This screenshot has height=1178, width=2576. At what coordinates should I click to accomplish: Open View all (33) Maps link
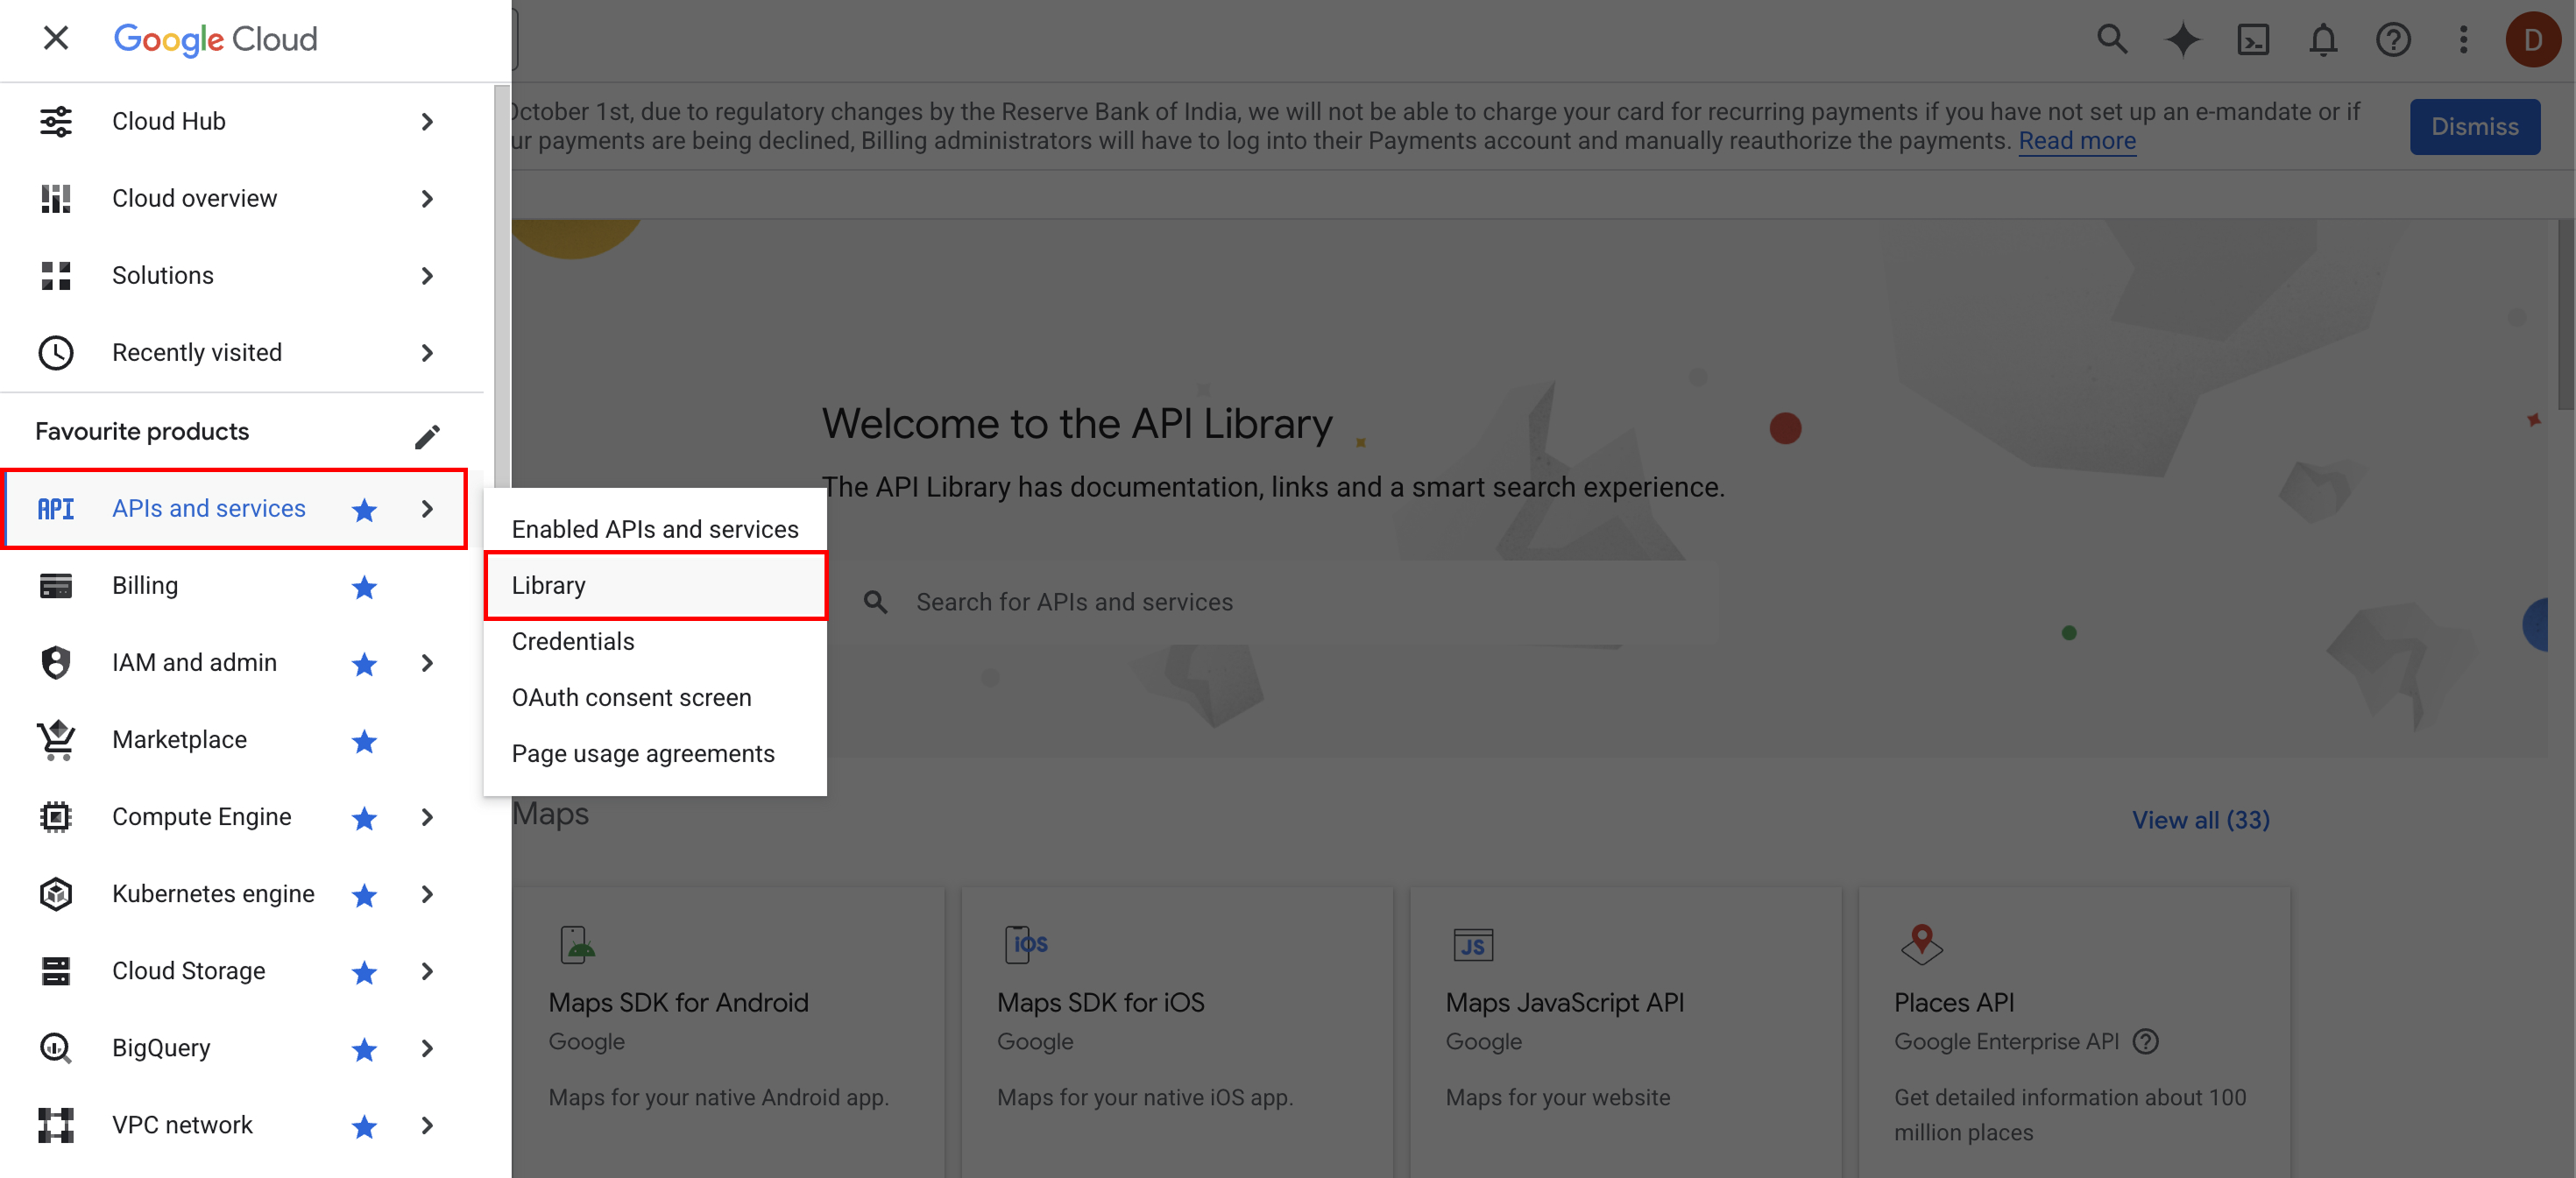tap(2200, 820)
